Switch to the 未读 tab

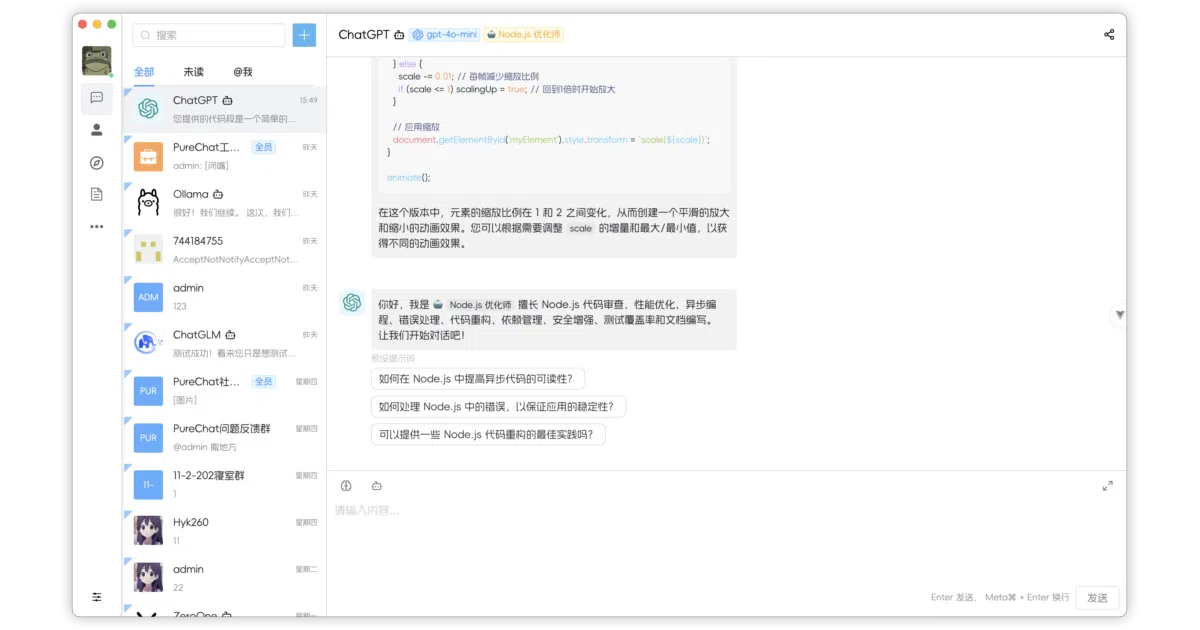pyautogui.click(x=193, y=72)
